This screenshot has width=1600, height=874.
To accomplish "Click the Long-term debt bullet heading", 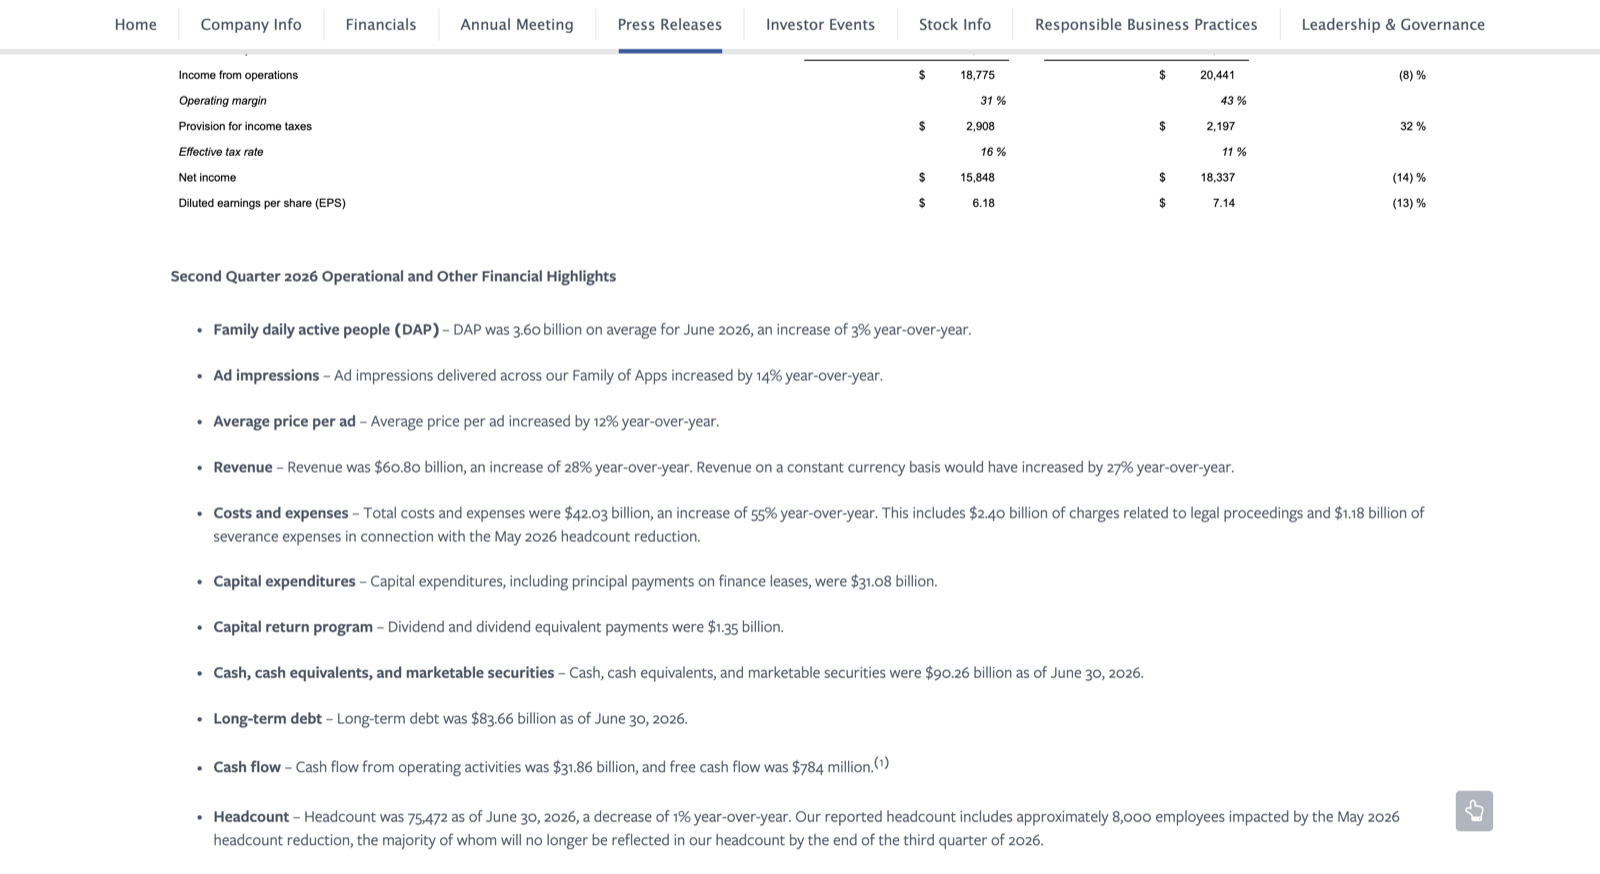I will 267,719.
